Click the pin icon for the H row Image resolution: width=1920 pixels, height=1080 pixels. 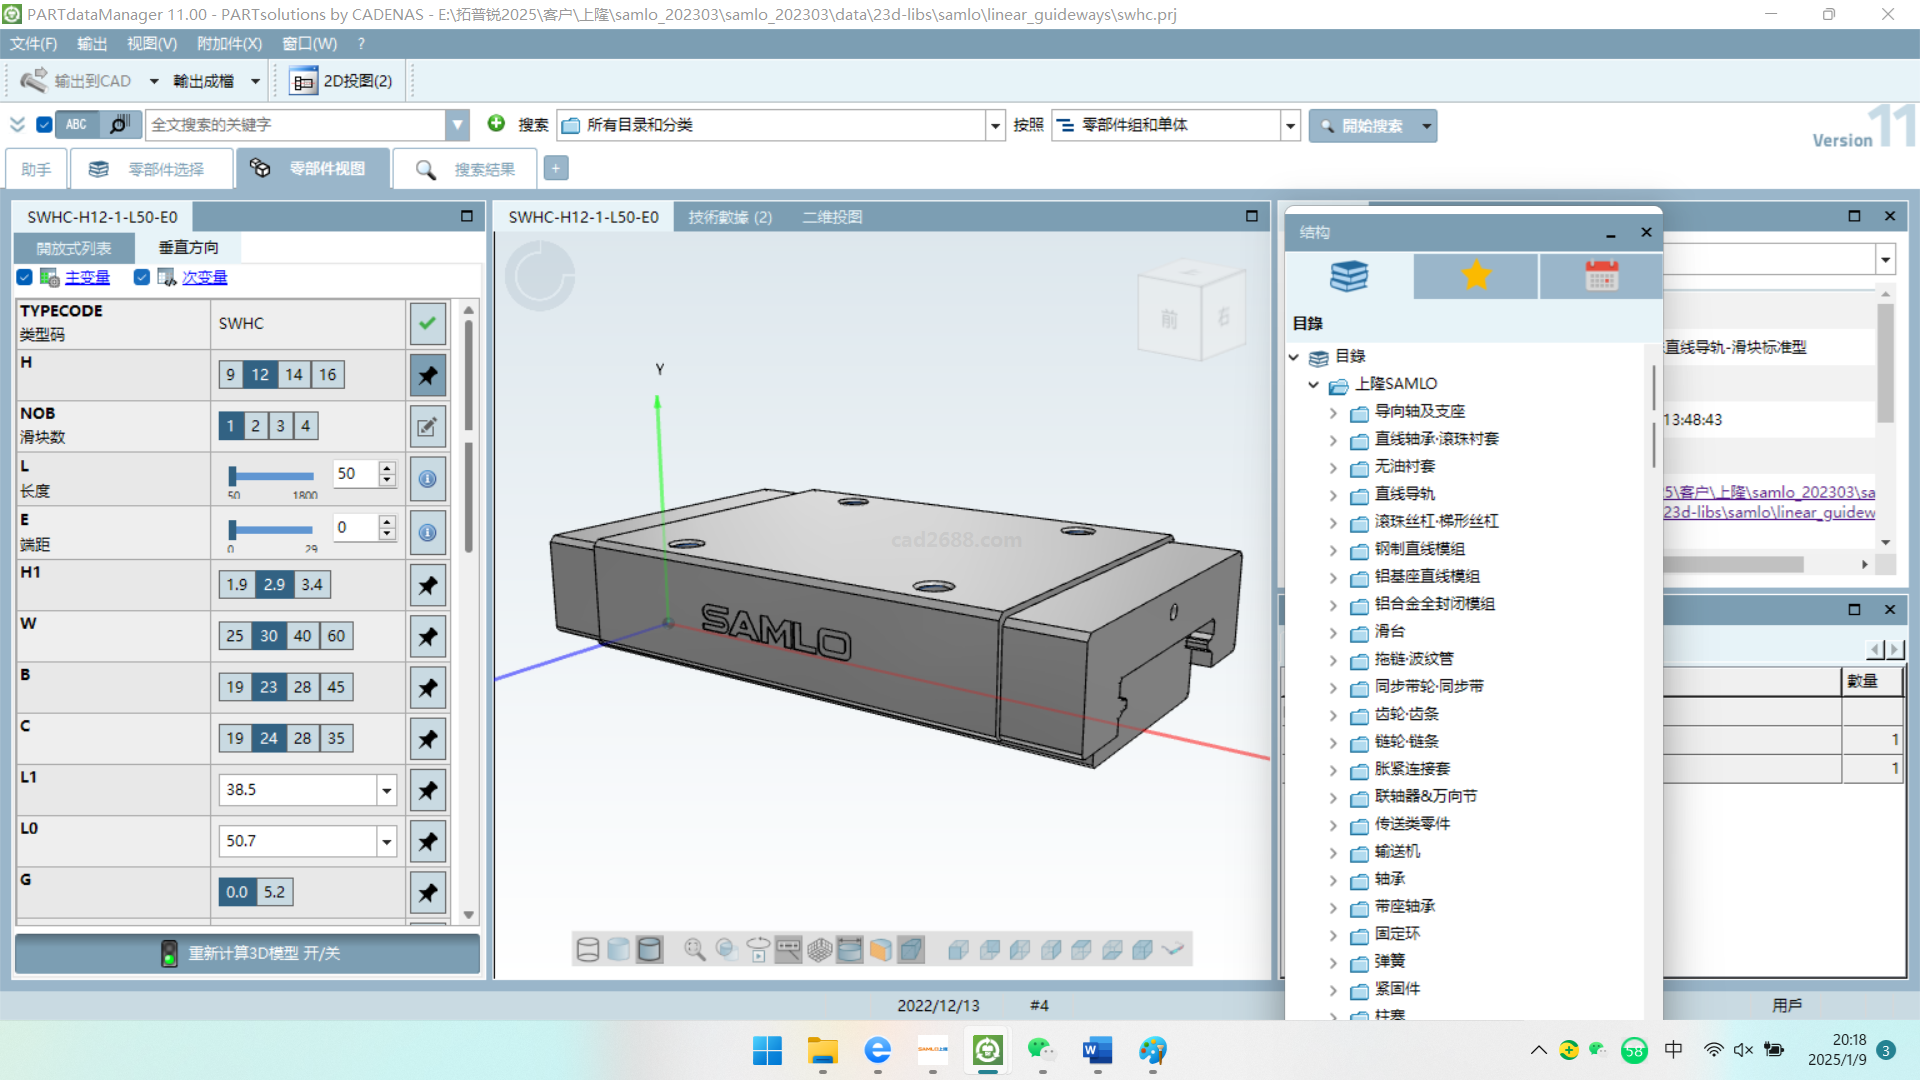(x=427, y=375)
